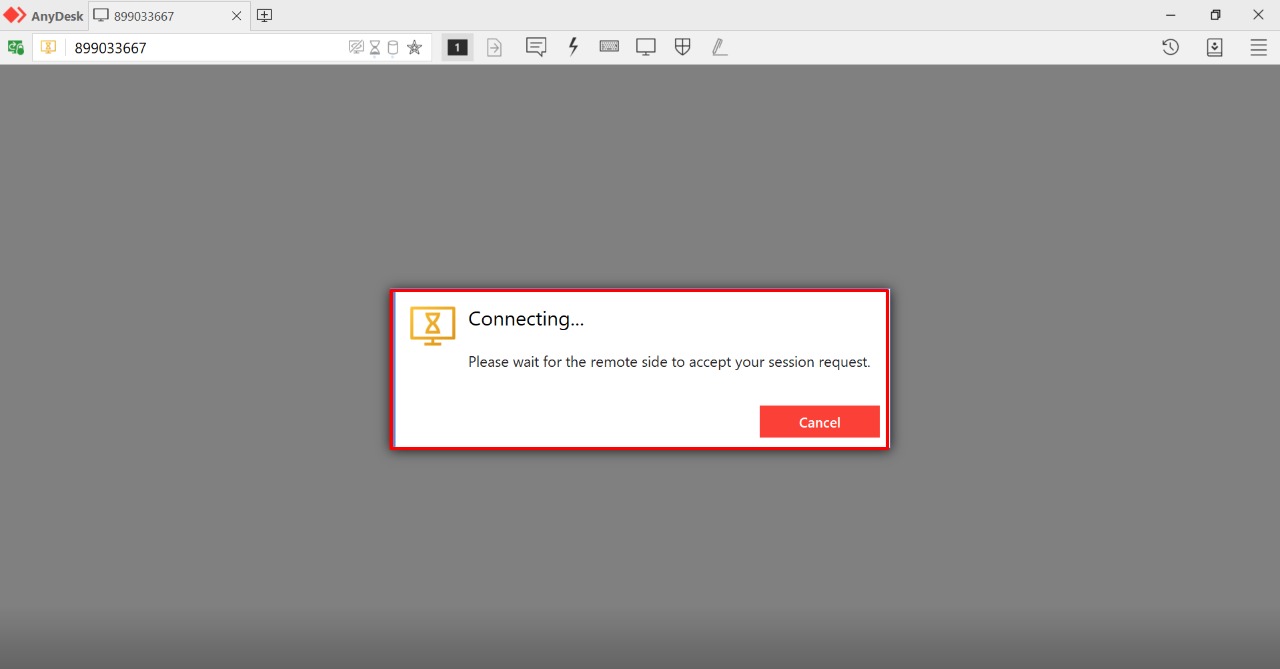Open the AnyDesk home tab

[44, 15]
